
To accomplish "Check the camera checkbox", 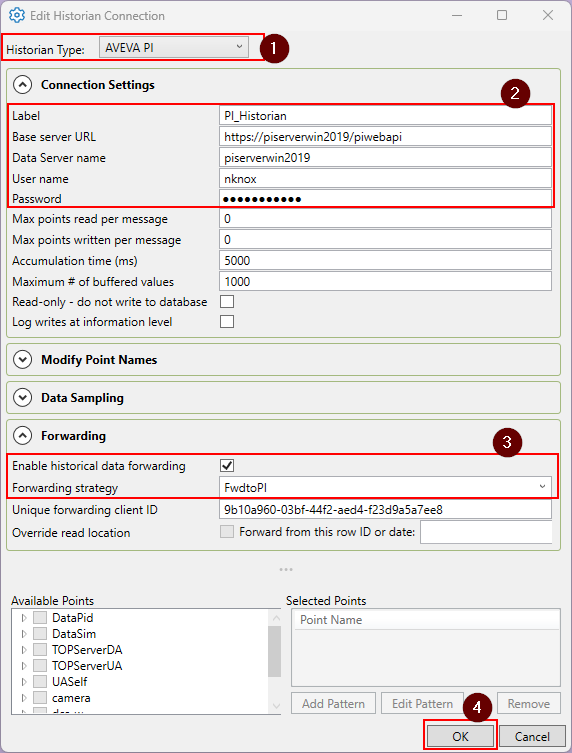I will click(40, 698).
